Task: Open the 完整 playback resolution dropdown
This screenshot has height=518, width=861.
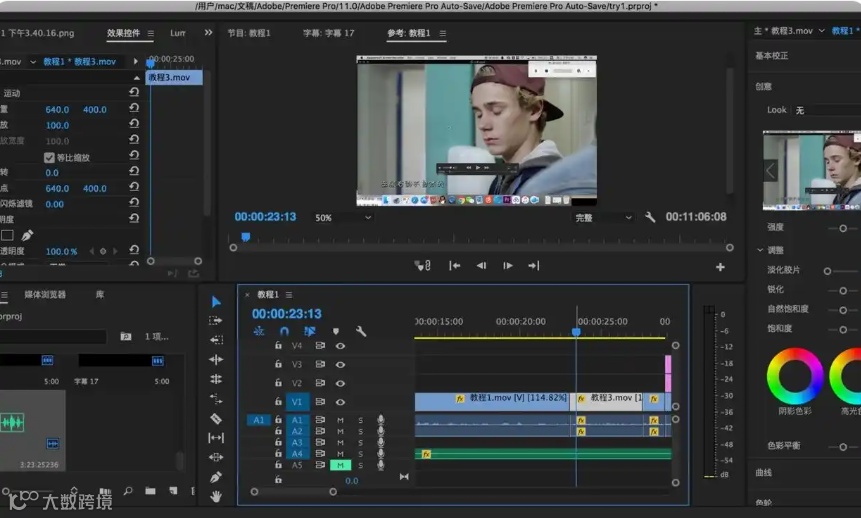Action: 603,218
